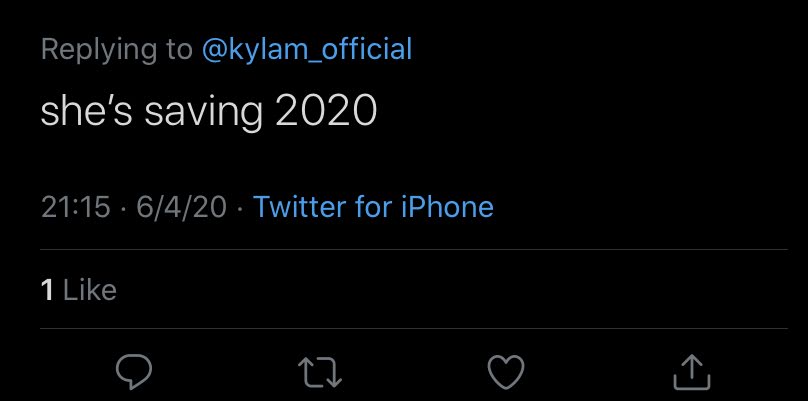Tap the reply speech bubble icon

pyautogui.click(x=133, y=371)
